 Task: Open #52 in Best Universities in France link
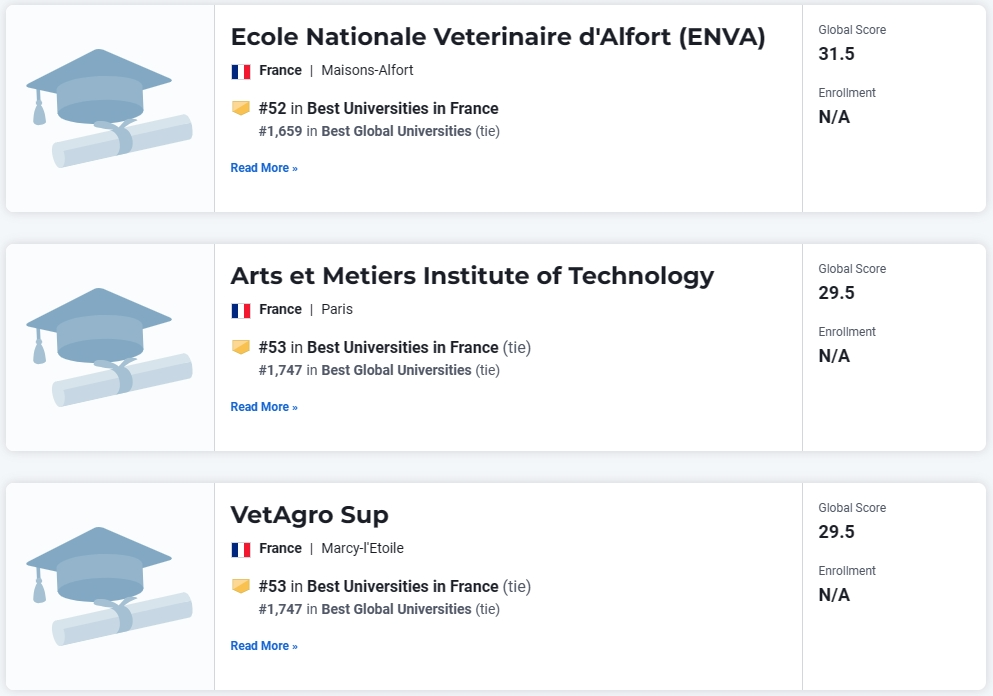click(x=378, y=108)
